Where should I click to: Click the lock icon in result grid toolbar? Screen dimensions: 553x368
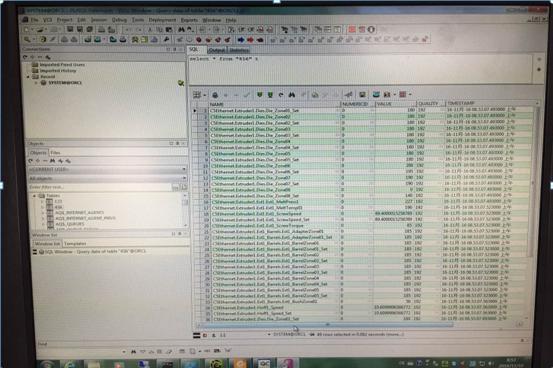[215, 95]
